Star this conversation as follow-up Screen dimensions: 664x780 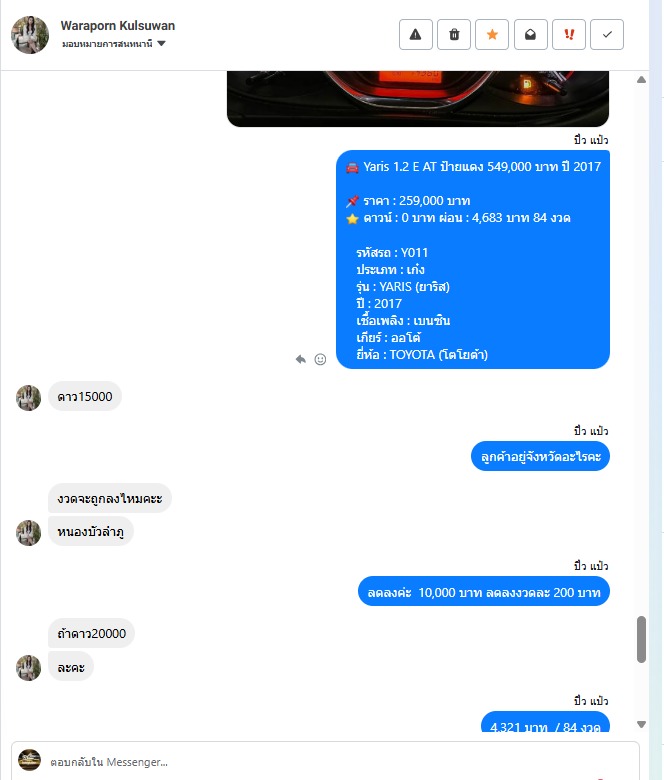(x=492, y=35)
